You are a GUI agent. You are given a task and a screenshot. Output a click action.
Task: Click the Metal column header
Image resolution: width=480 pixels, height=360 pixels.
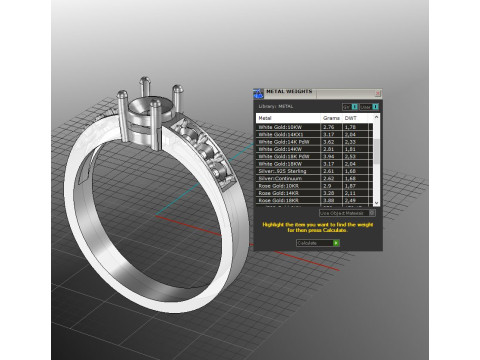pos(288,118)
